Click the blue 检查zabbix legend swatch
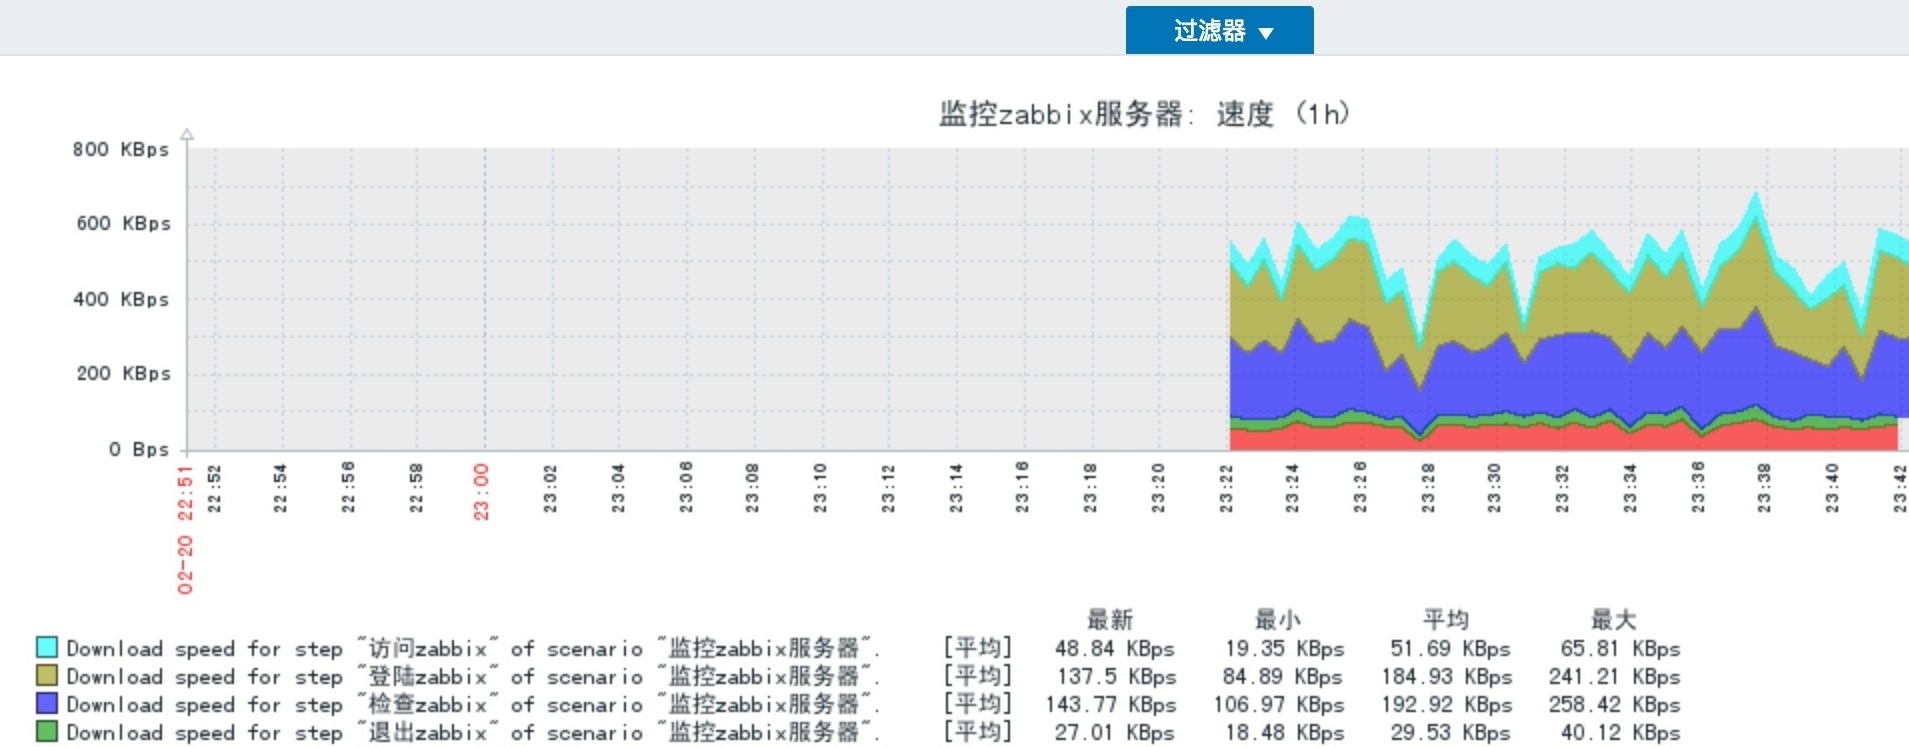Viewport: 1909px width, 747px height. pyautogui.click(x=46, y=703)
